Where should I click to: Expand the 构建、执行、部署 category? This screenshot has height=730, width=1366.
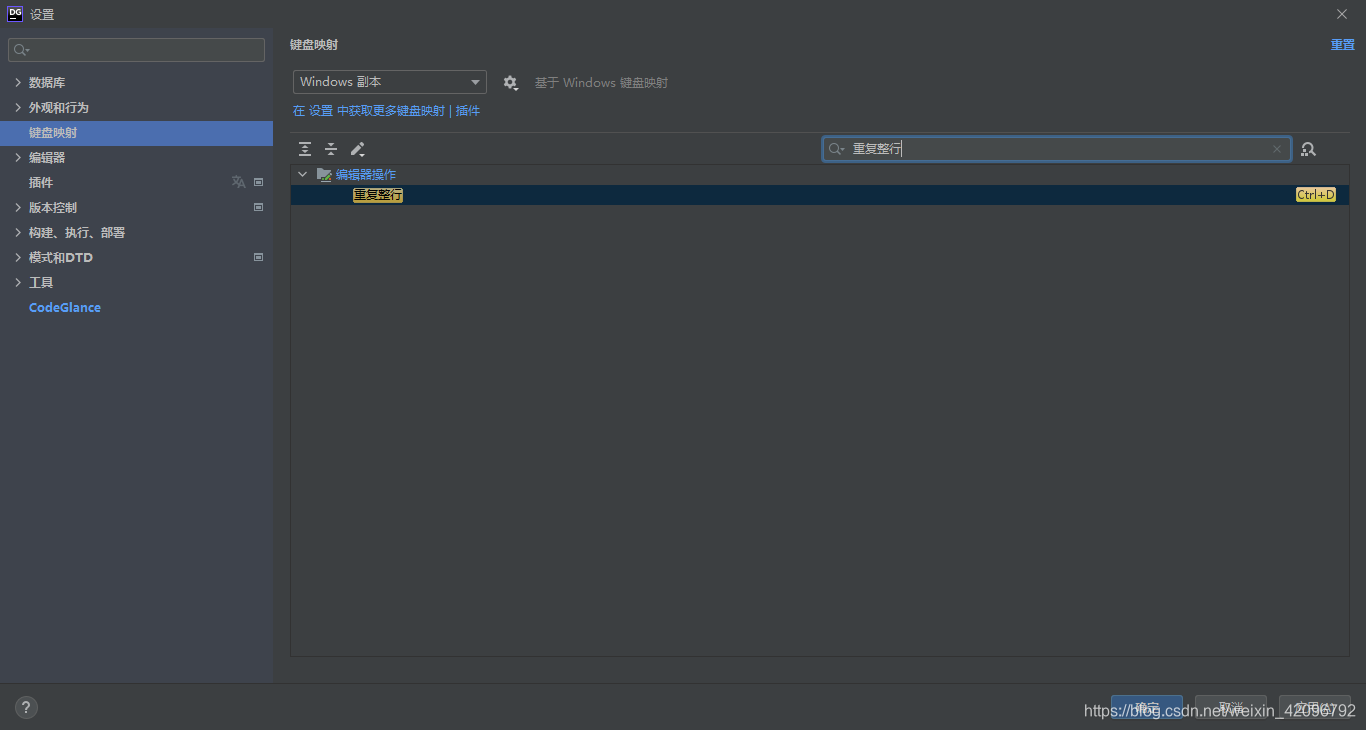(x=18, y=232)
